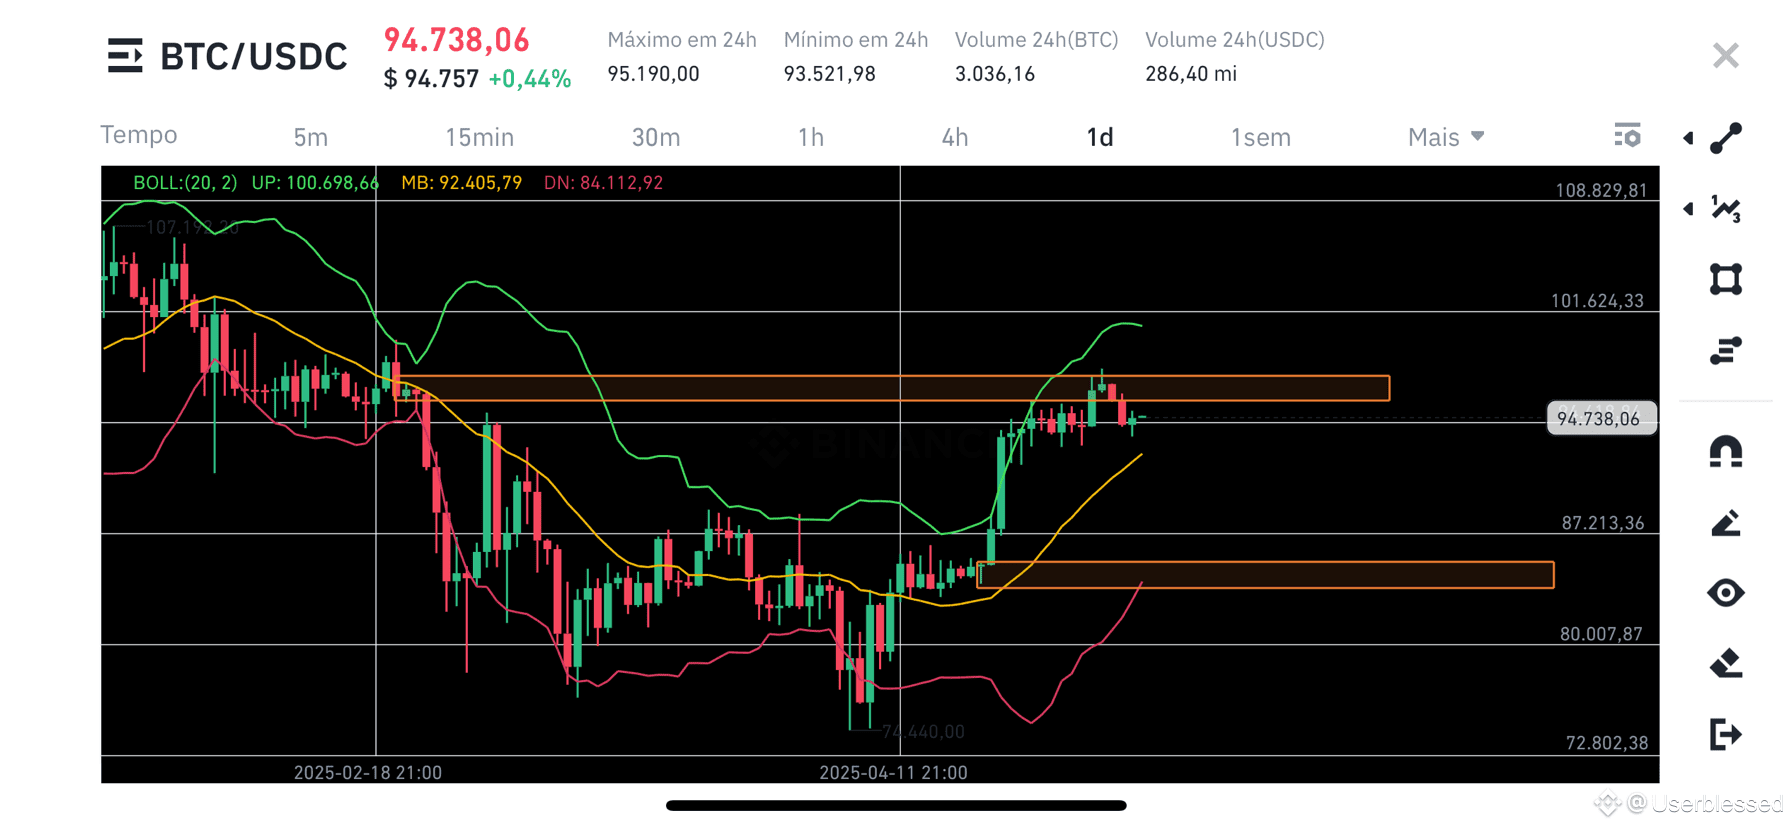Click the lower orange support rectangle
The width and height of the screenshot is (1792, 828).
tap(1265, 575)
